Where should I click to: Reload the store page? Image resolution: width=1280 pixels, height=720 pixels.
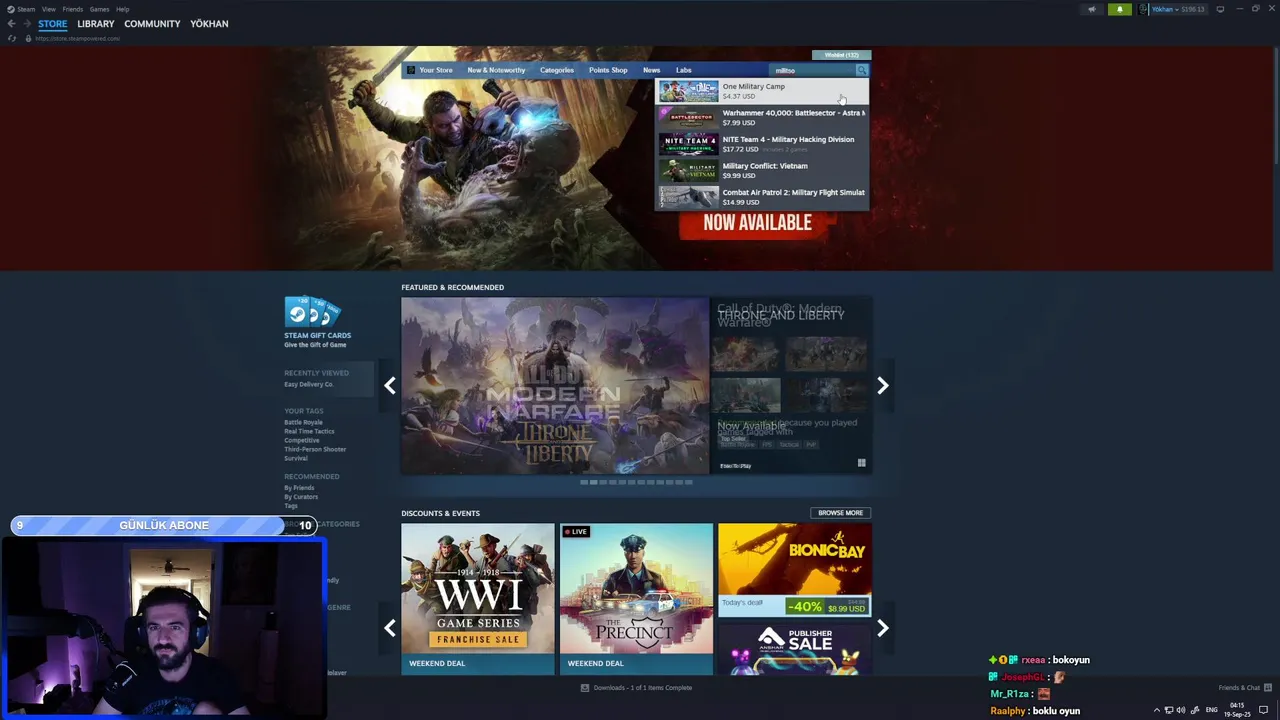click(12, 38)
